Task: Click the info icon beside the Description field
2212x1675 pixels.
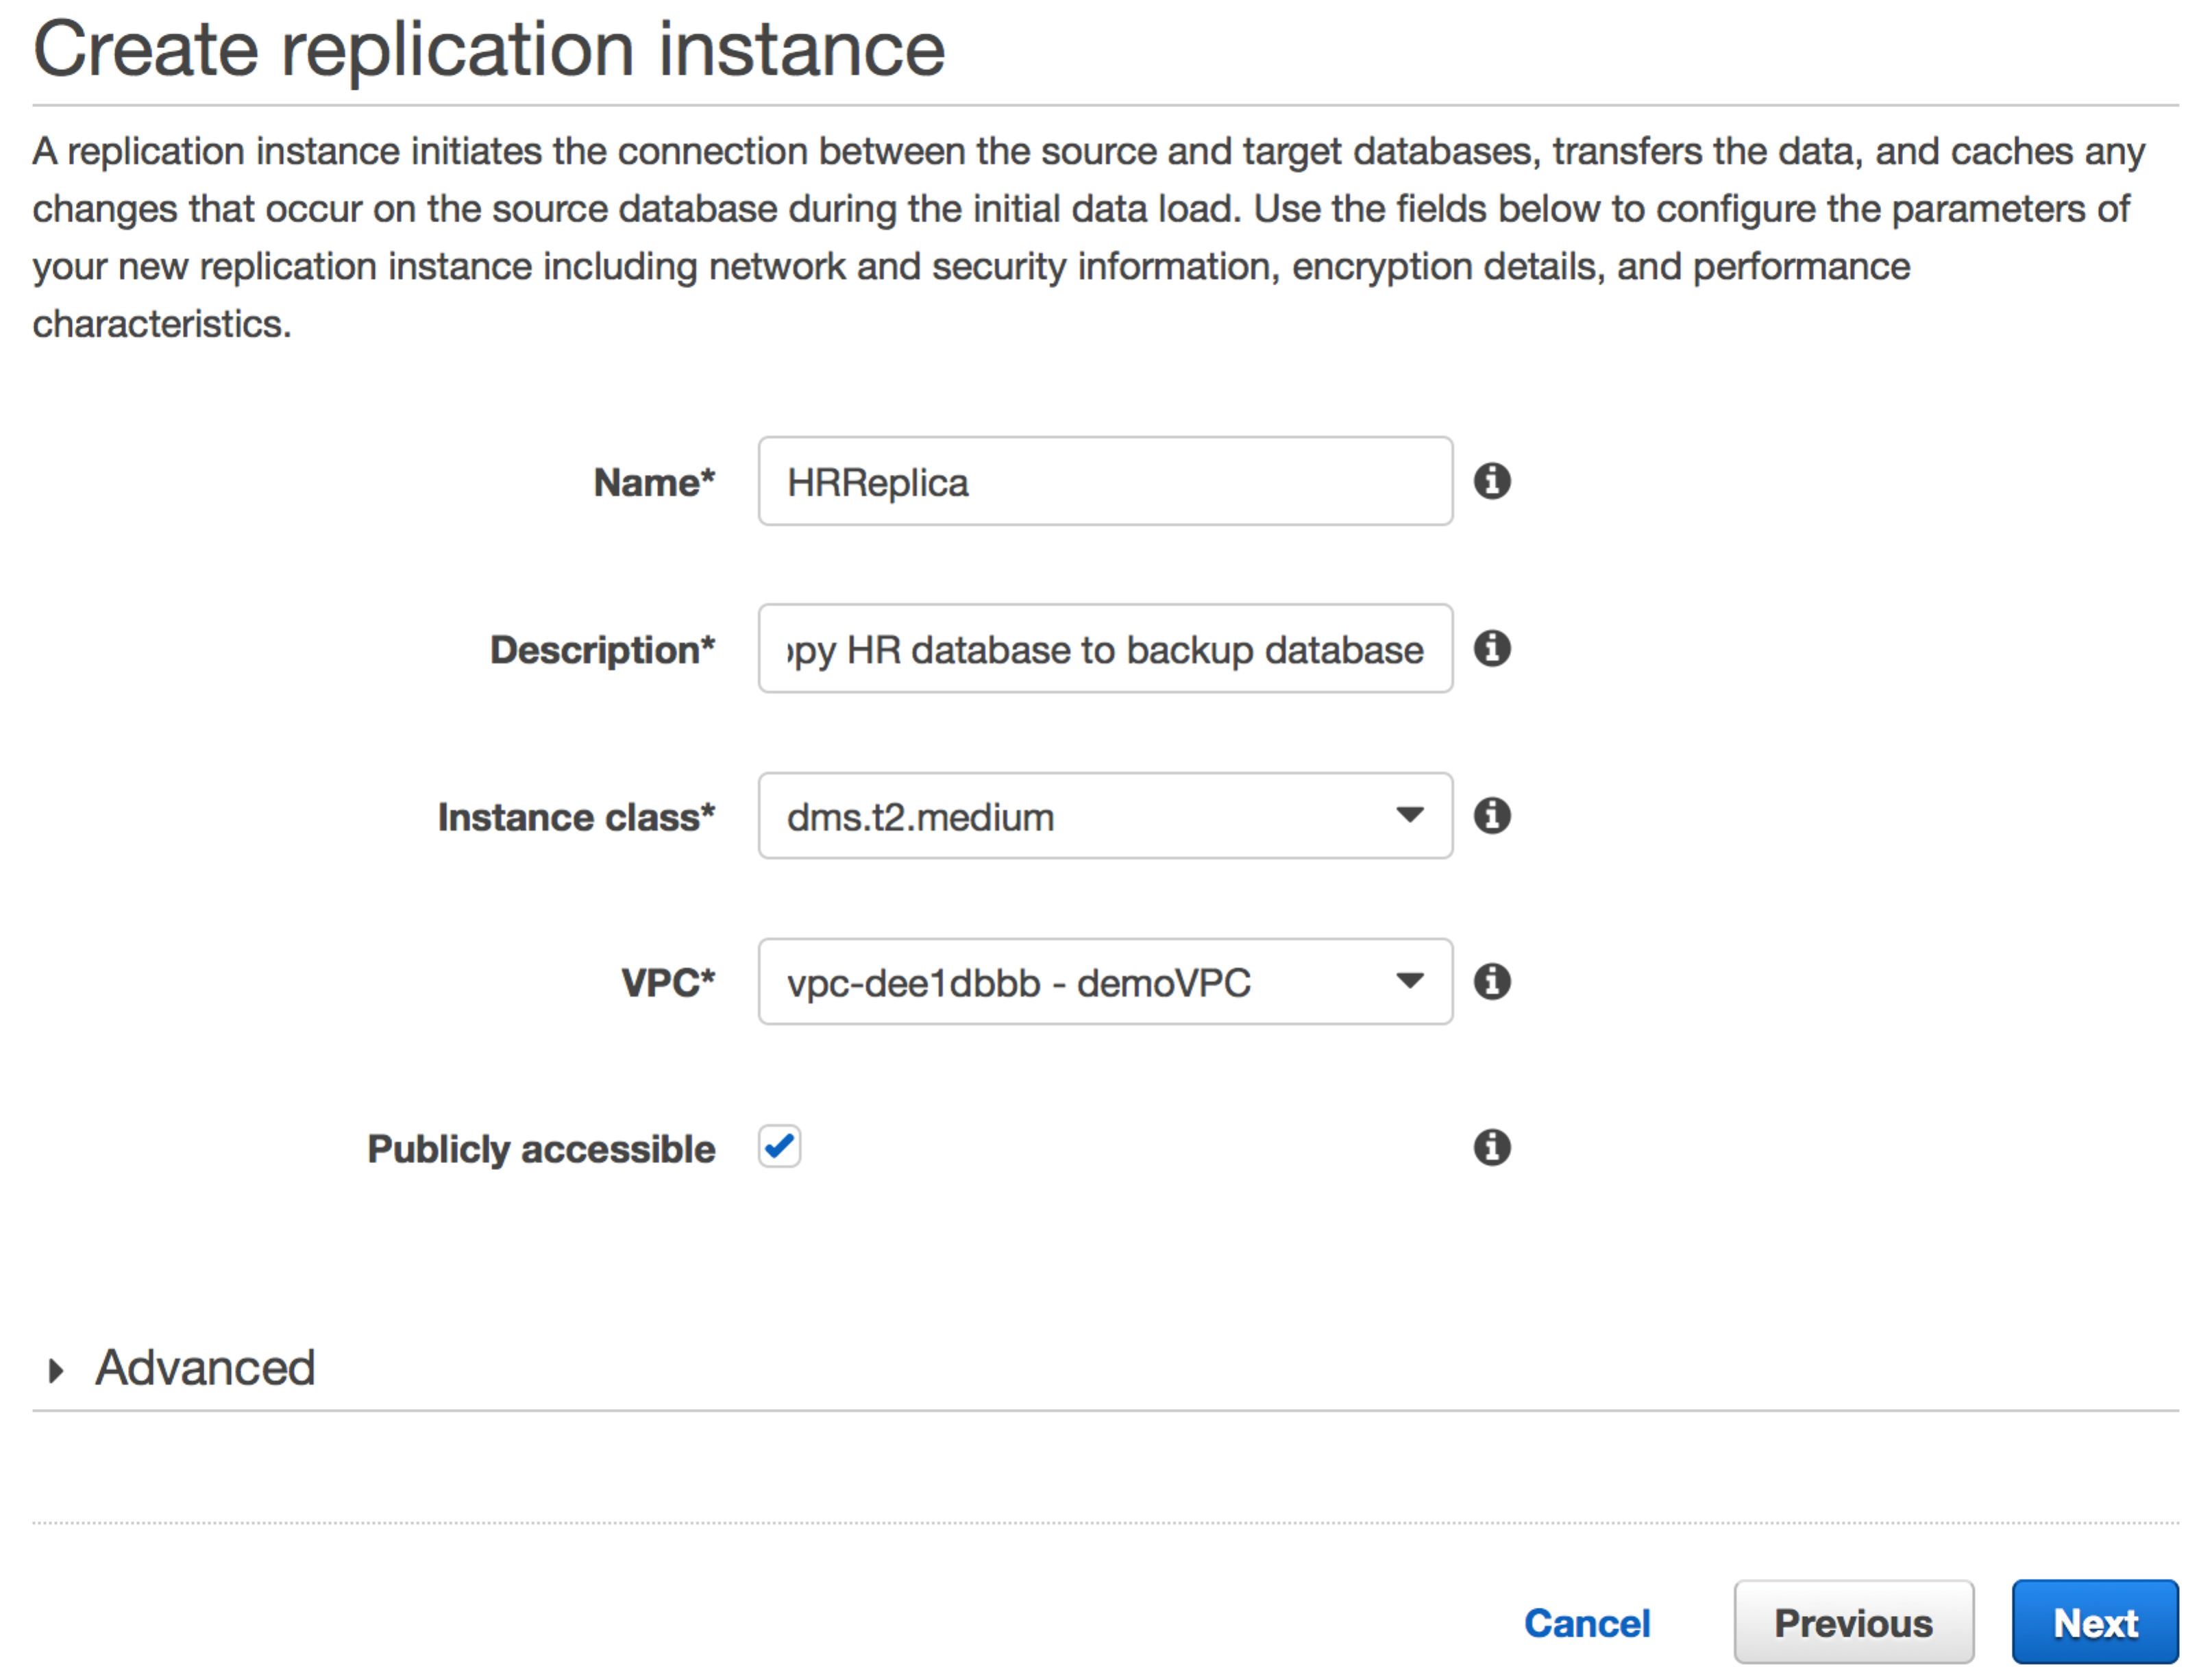Action: (x=1491, y=648)
